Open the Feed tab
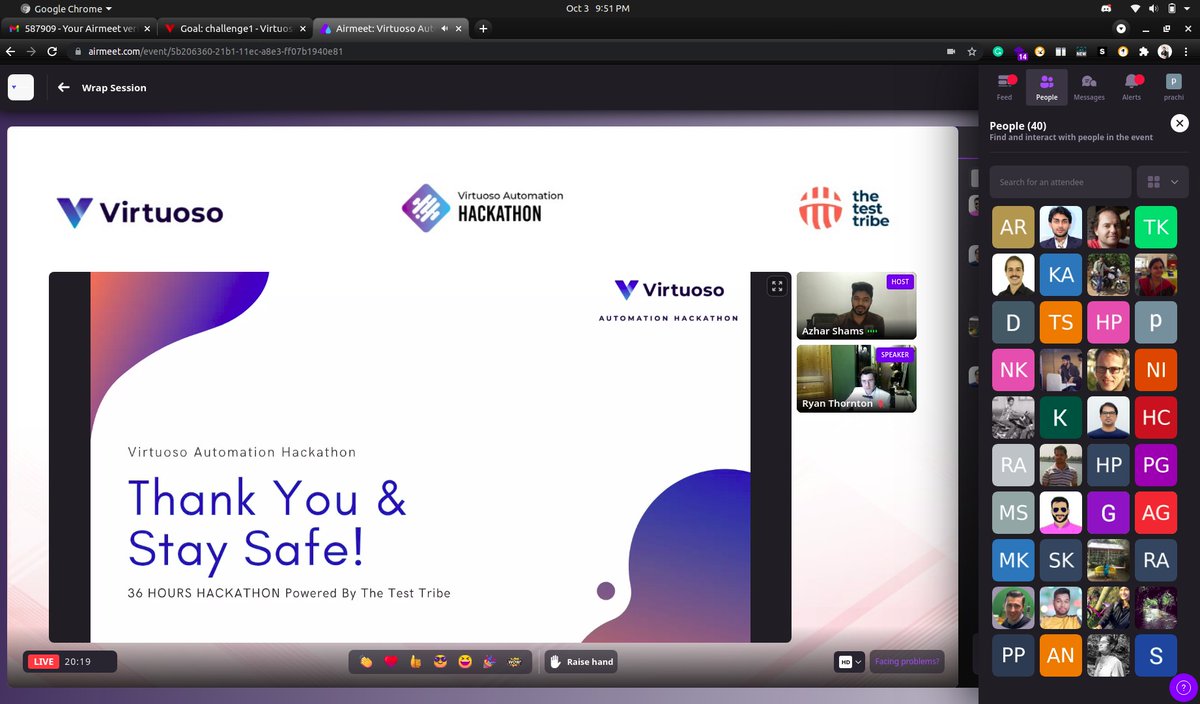 (1004, 87)
